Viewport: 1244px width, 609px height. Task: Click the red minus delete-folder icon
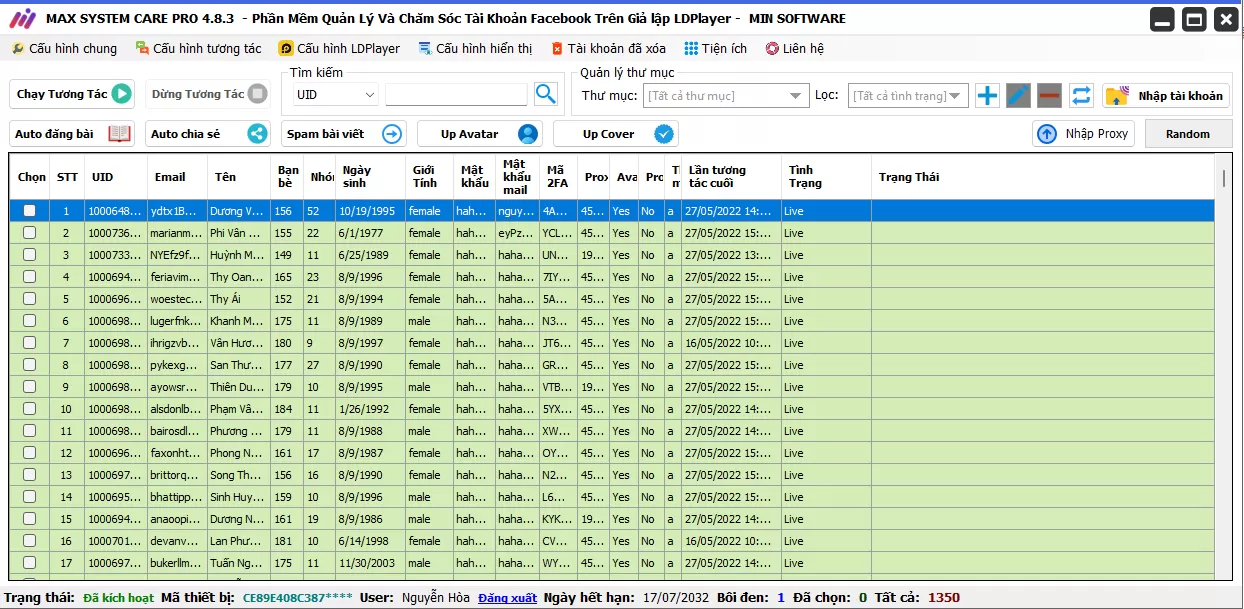click(1049, 96)
